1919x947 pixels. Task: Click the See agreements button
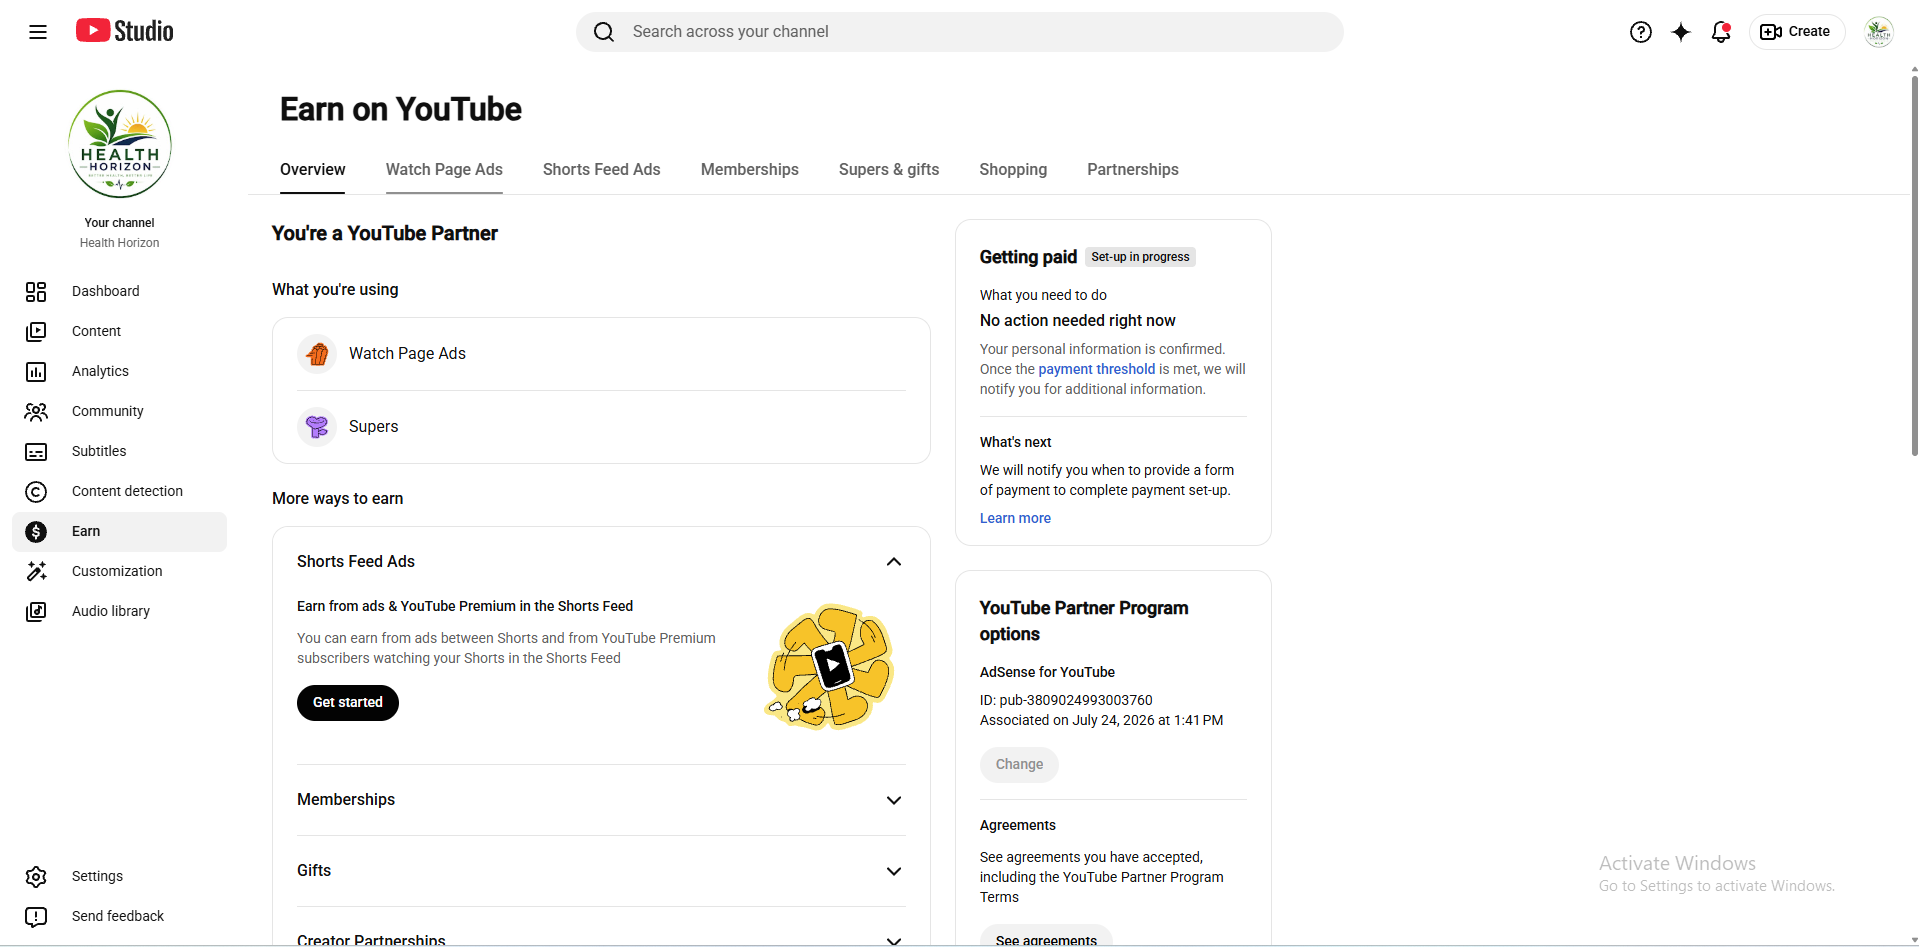point(1046,939)
